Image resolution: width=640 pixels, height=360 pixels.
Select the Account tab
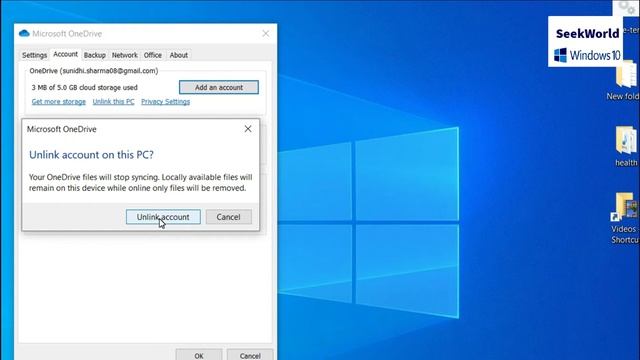[x=65, y=54]
